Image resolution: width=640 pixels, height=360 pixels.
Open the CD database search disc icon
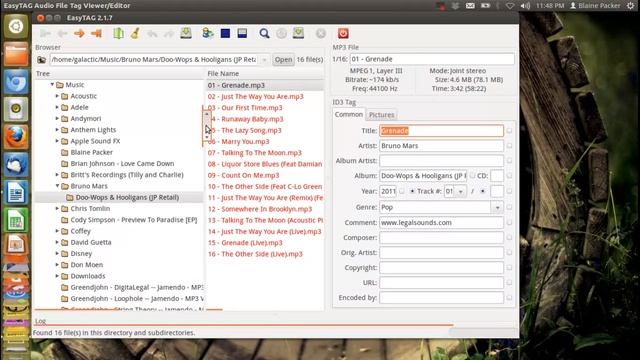[281, 33]
